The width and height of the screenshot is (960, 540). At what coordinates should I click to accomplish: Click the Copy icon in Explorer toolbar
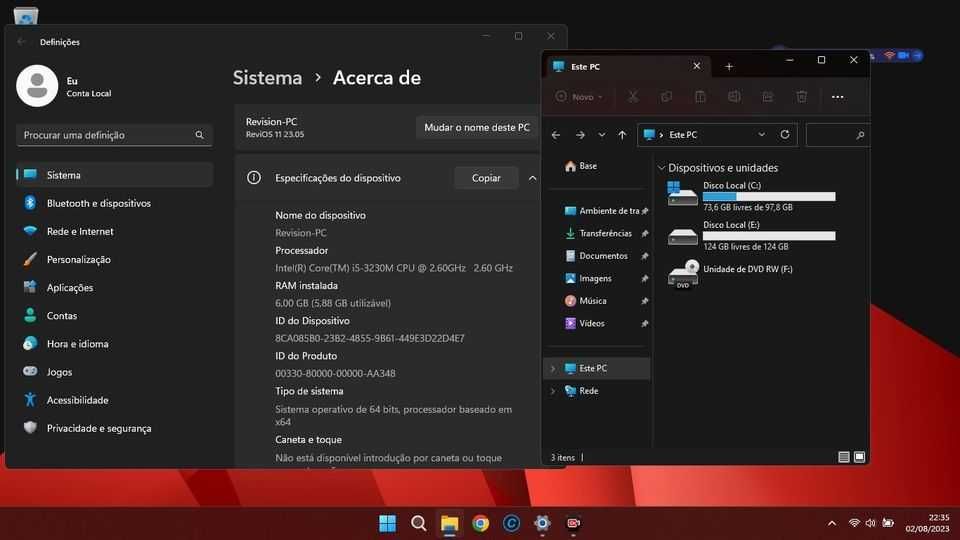[667, 97]
